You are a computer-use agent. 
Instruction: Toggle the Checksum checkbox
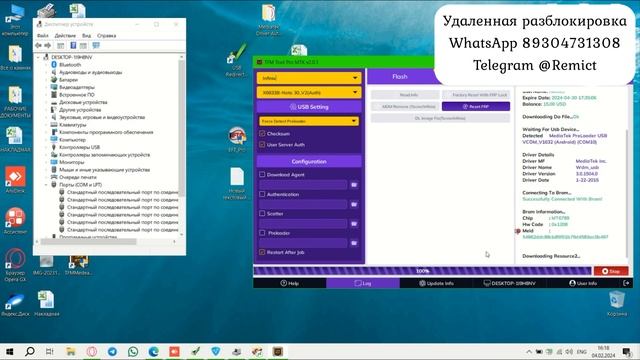coord(262,133)
